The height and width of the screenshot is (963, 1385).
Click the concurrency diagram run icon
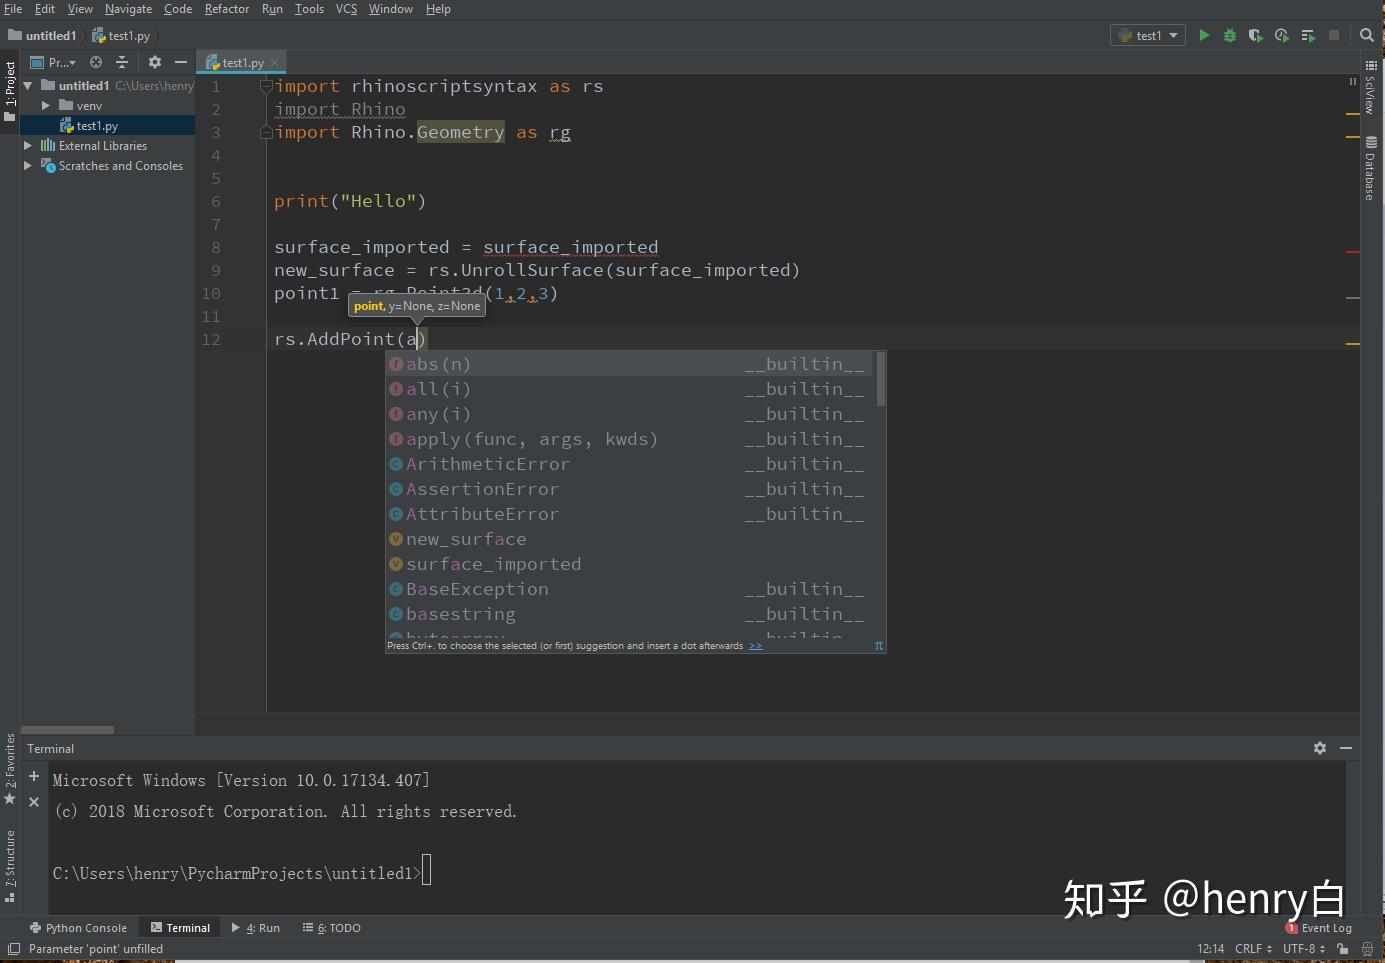point(1308,35)
